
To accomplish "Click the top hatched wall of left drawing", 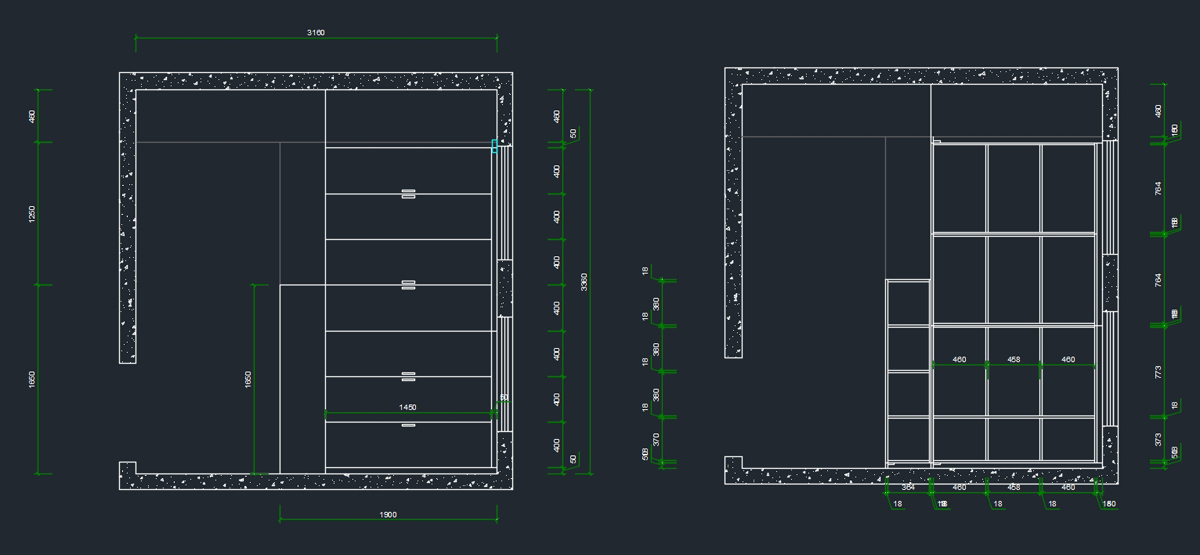I will tap(316, 81).
